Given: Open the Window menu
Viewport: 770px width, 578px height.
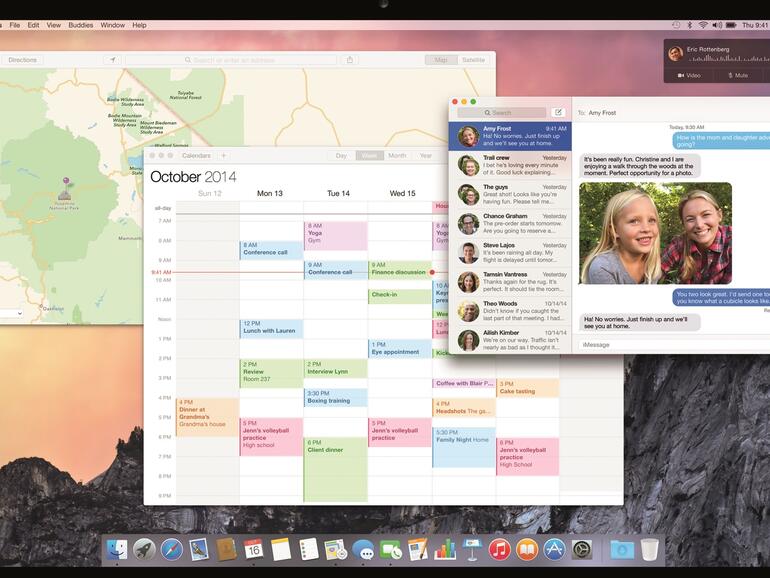Looking at the screenshot, I should (x=112, y=25).
